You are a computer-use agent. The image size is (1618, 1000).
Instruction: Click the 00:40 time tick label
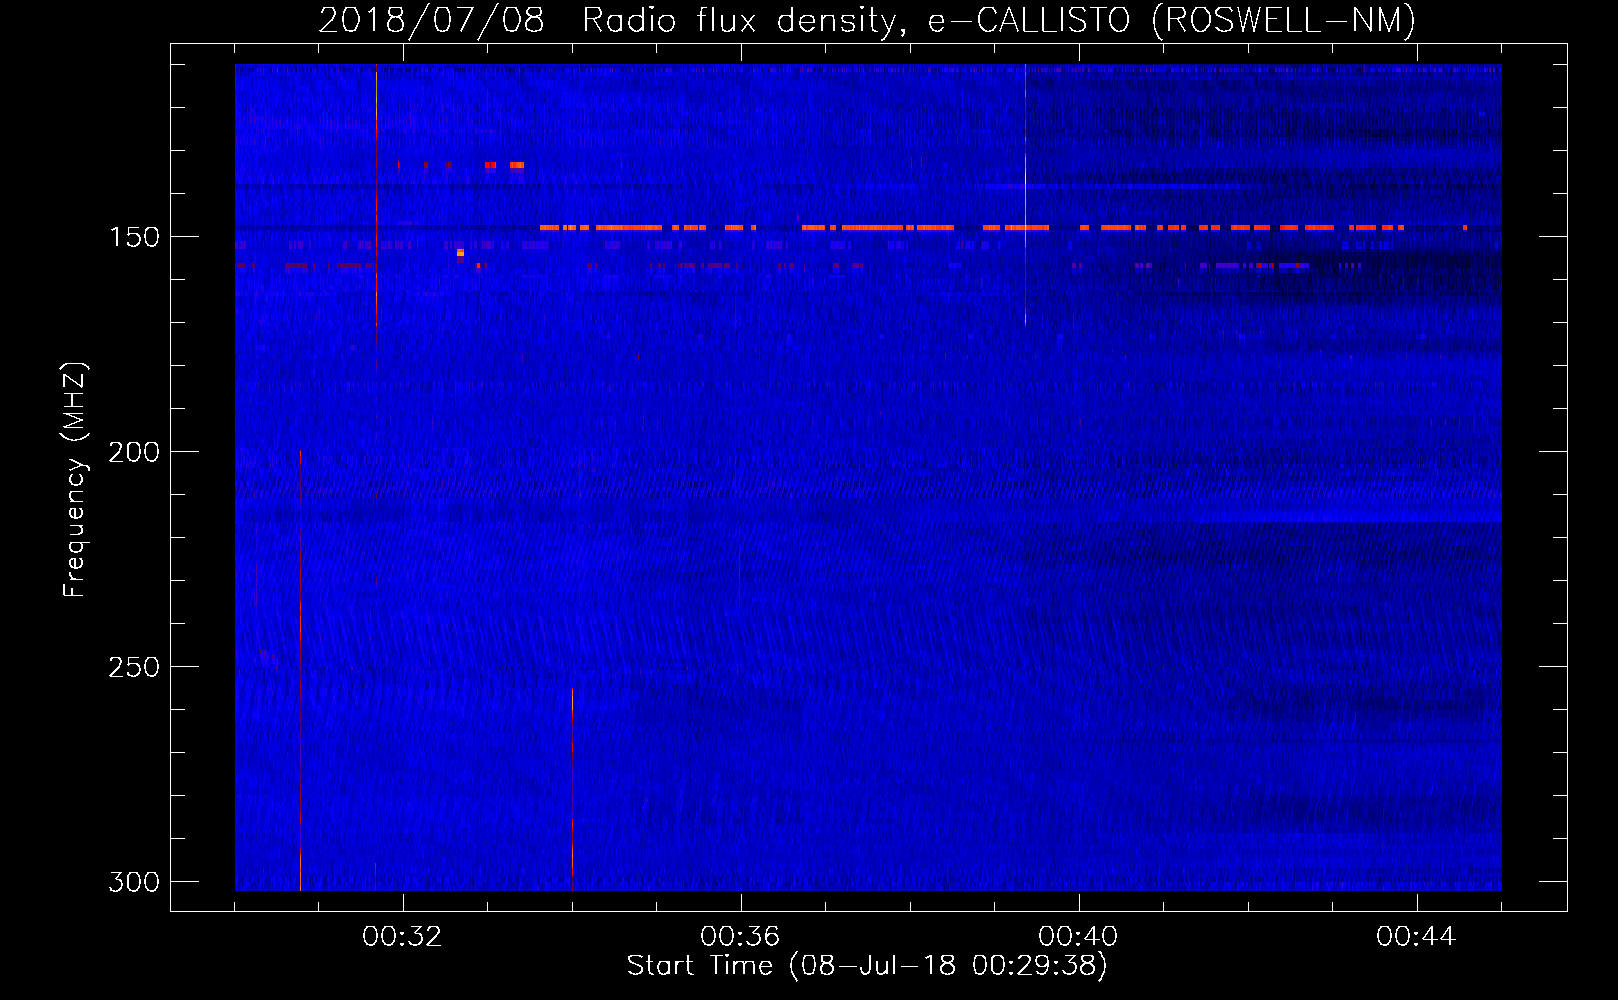coord(1078,937)
